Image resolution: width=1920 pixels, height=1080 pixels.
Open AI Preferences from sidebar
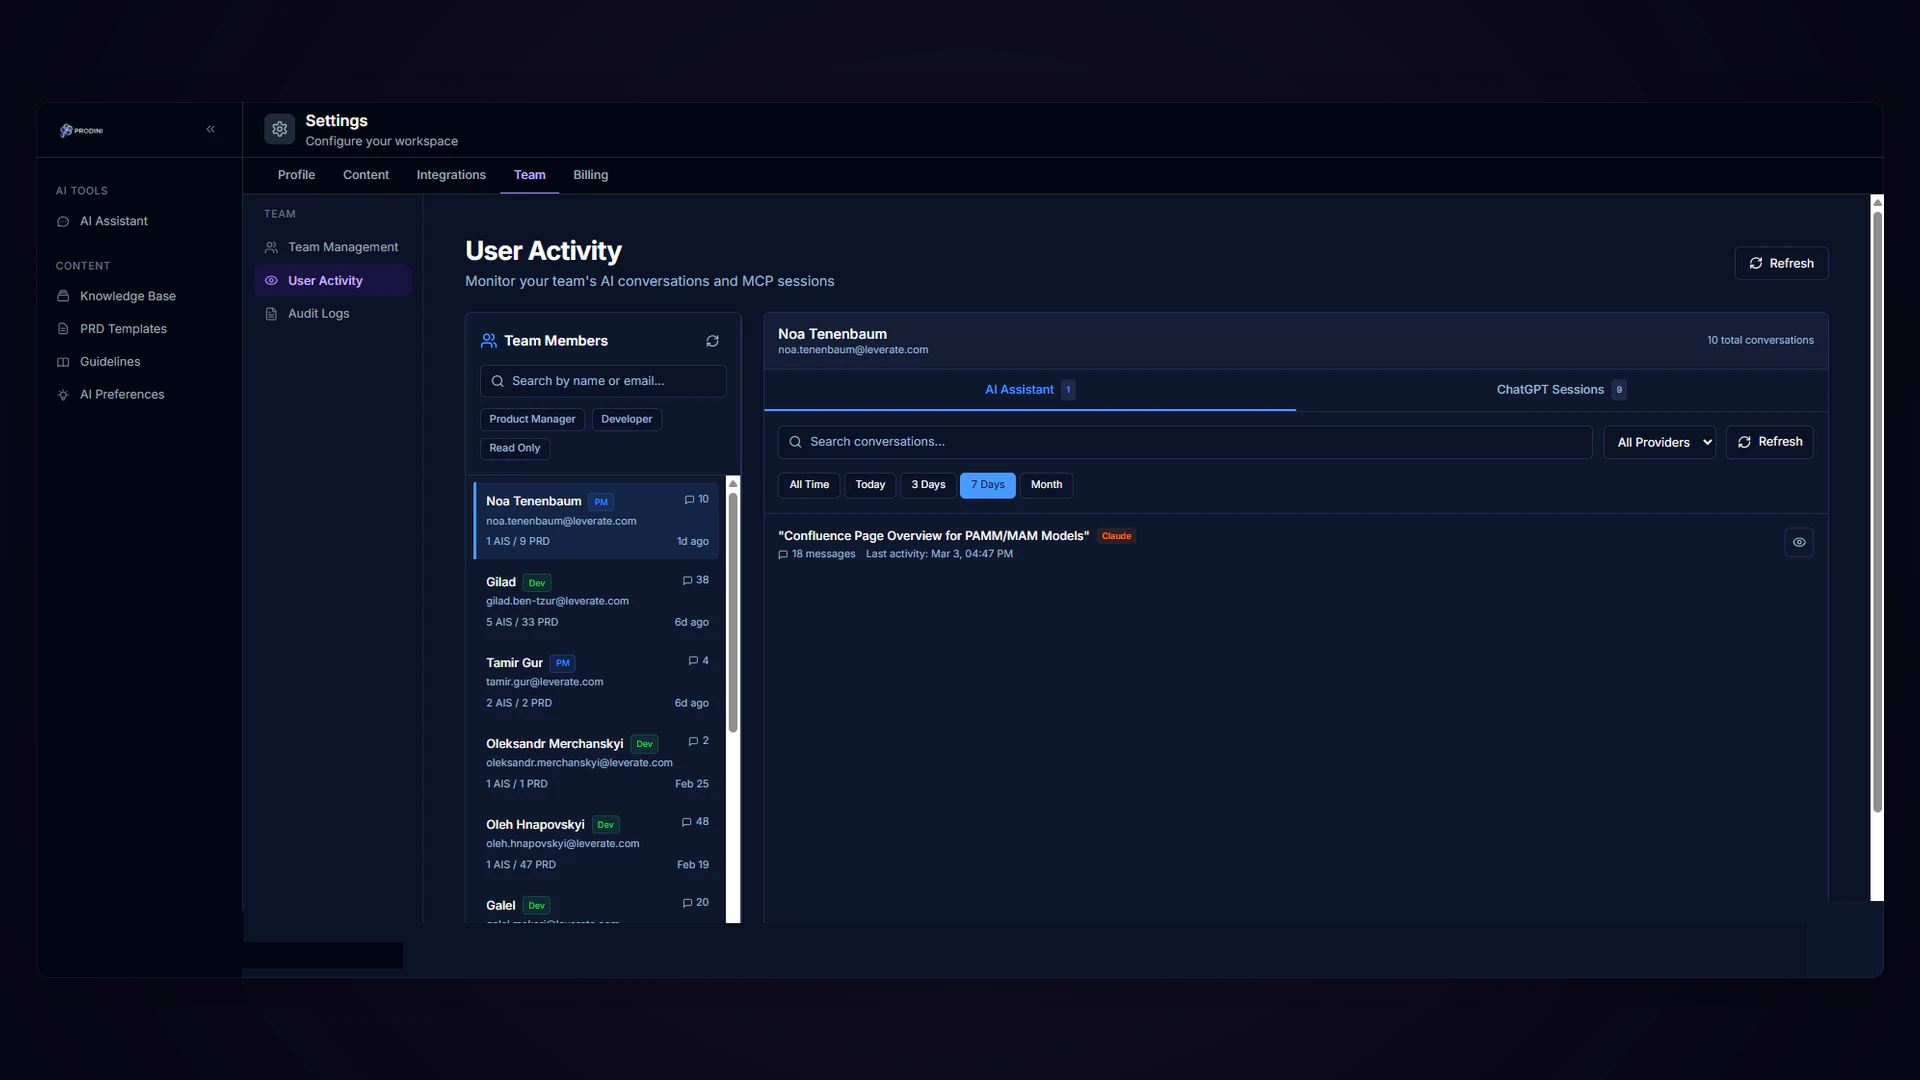[x=122, y=395]
